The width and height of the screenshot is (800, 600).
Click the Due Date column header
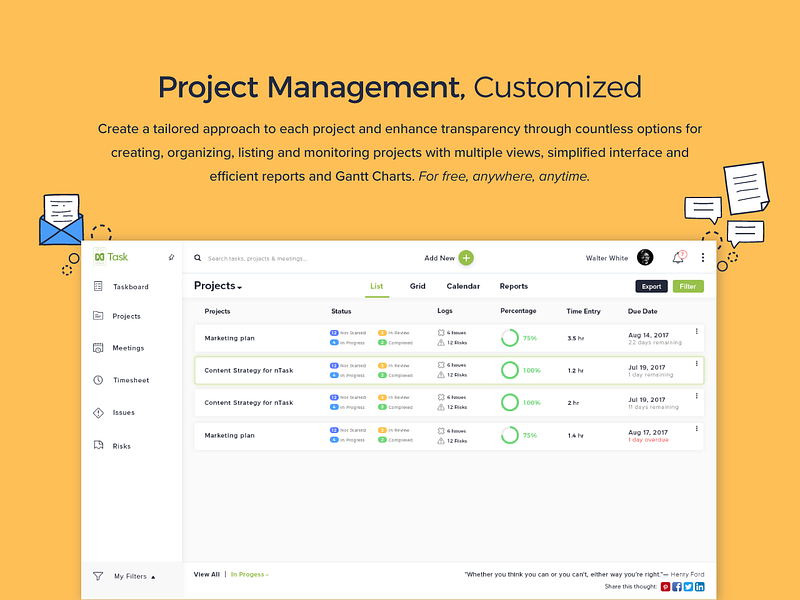pyautogui.click(x=642, y=311)
